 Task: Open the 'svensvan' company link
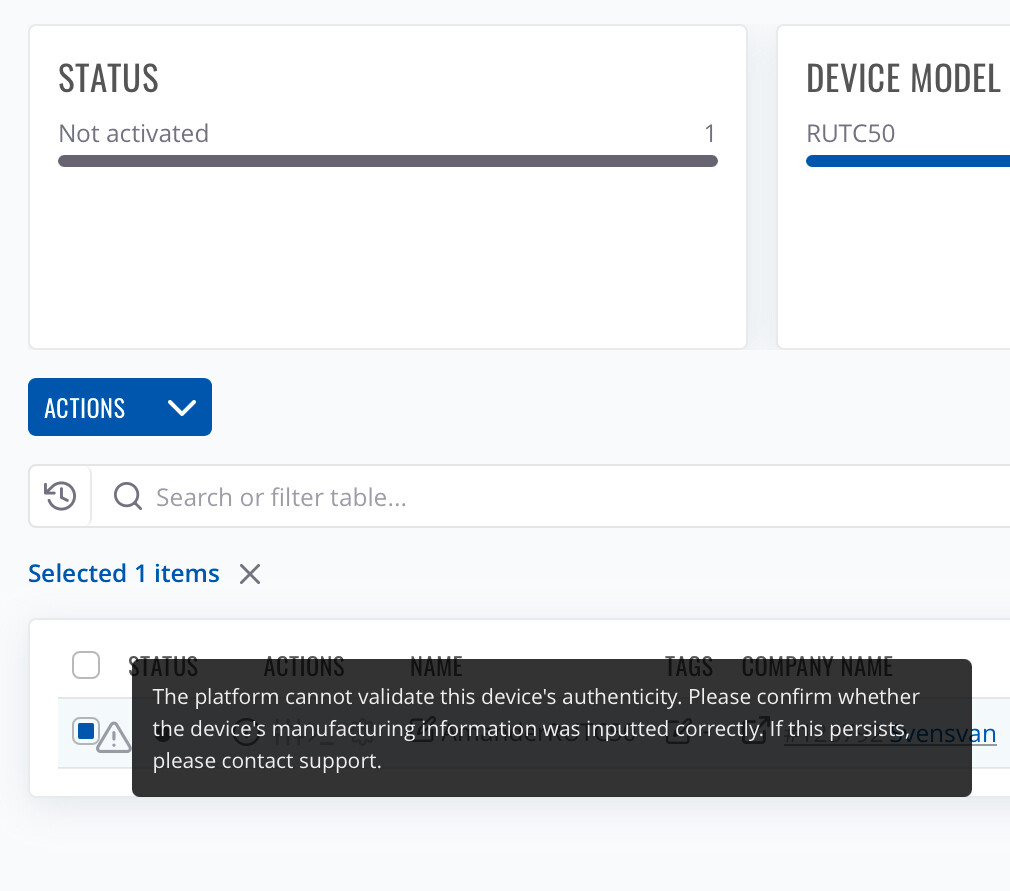(943, 734)
